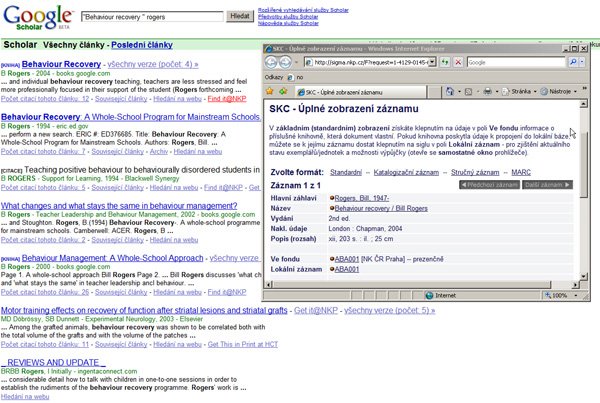Click the horizontal scrollbar in SKC window

click(x=411, y=284)
